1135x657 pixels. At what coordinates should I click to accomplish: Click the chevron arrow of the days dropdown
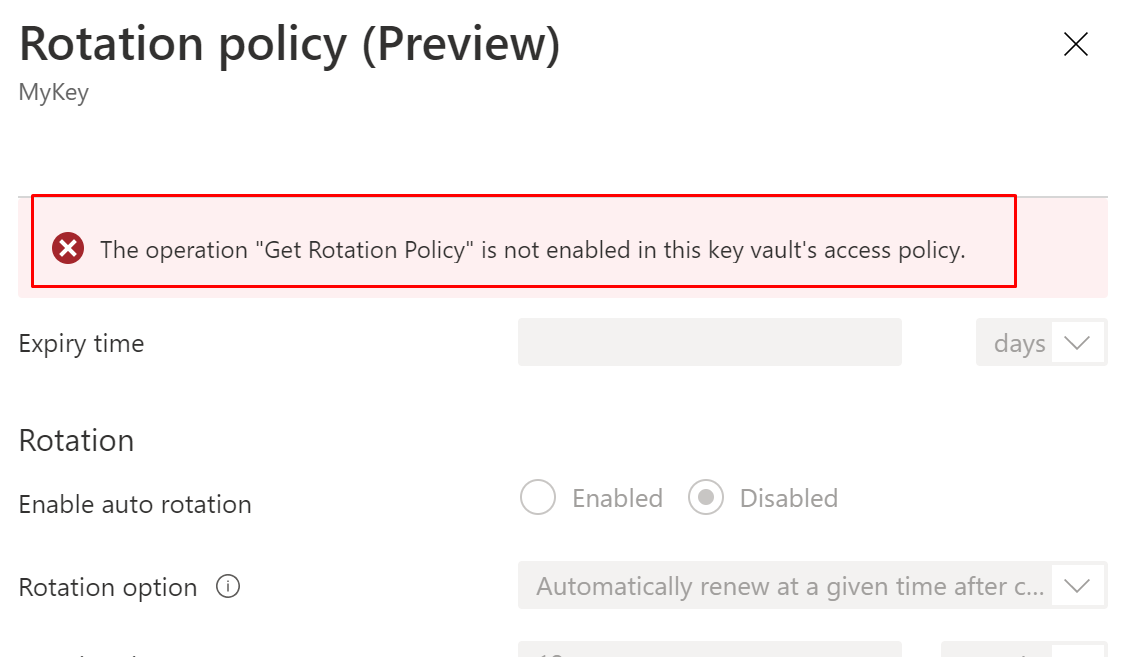[1077, 343]
